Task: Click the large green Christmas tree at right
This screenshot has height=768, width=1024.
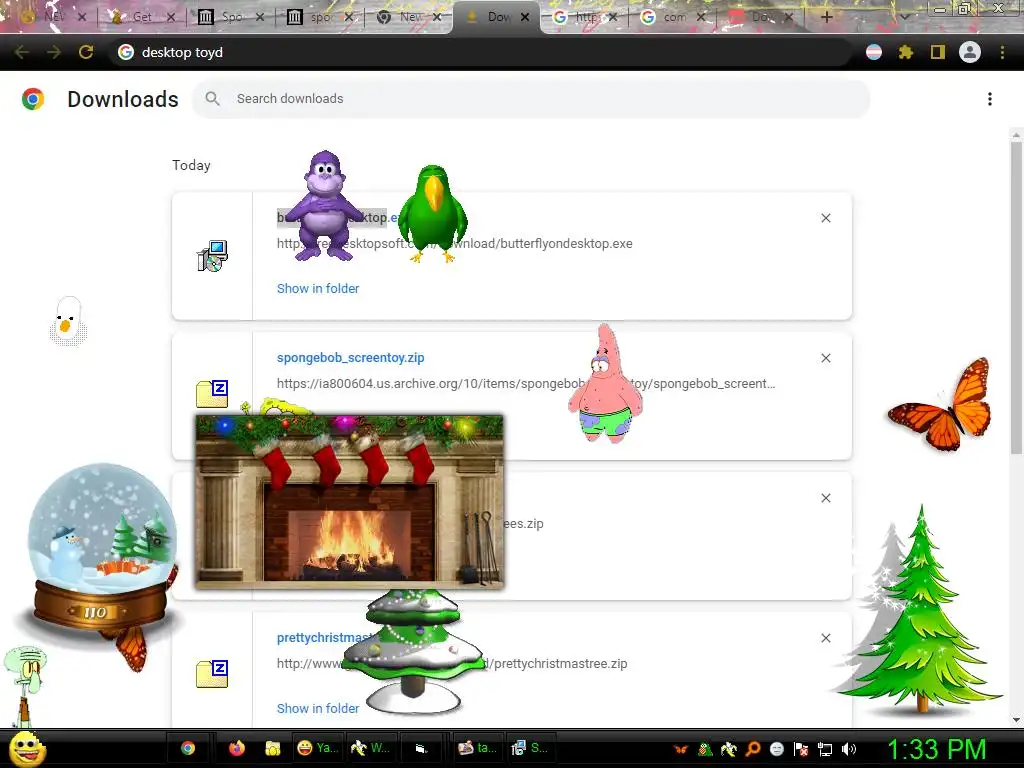Action: point(921,609)
